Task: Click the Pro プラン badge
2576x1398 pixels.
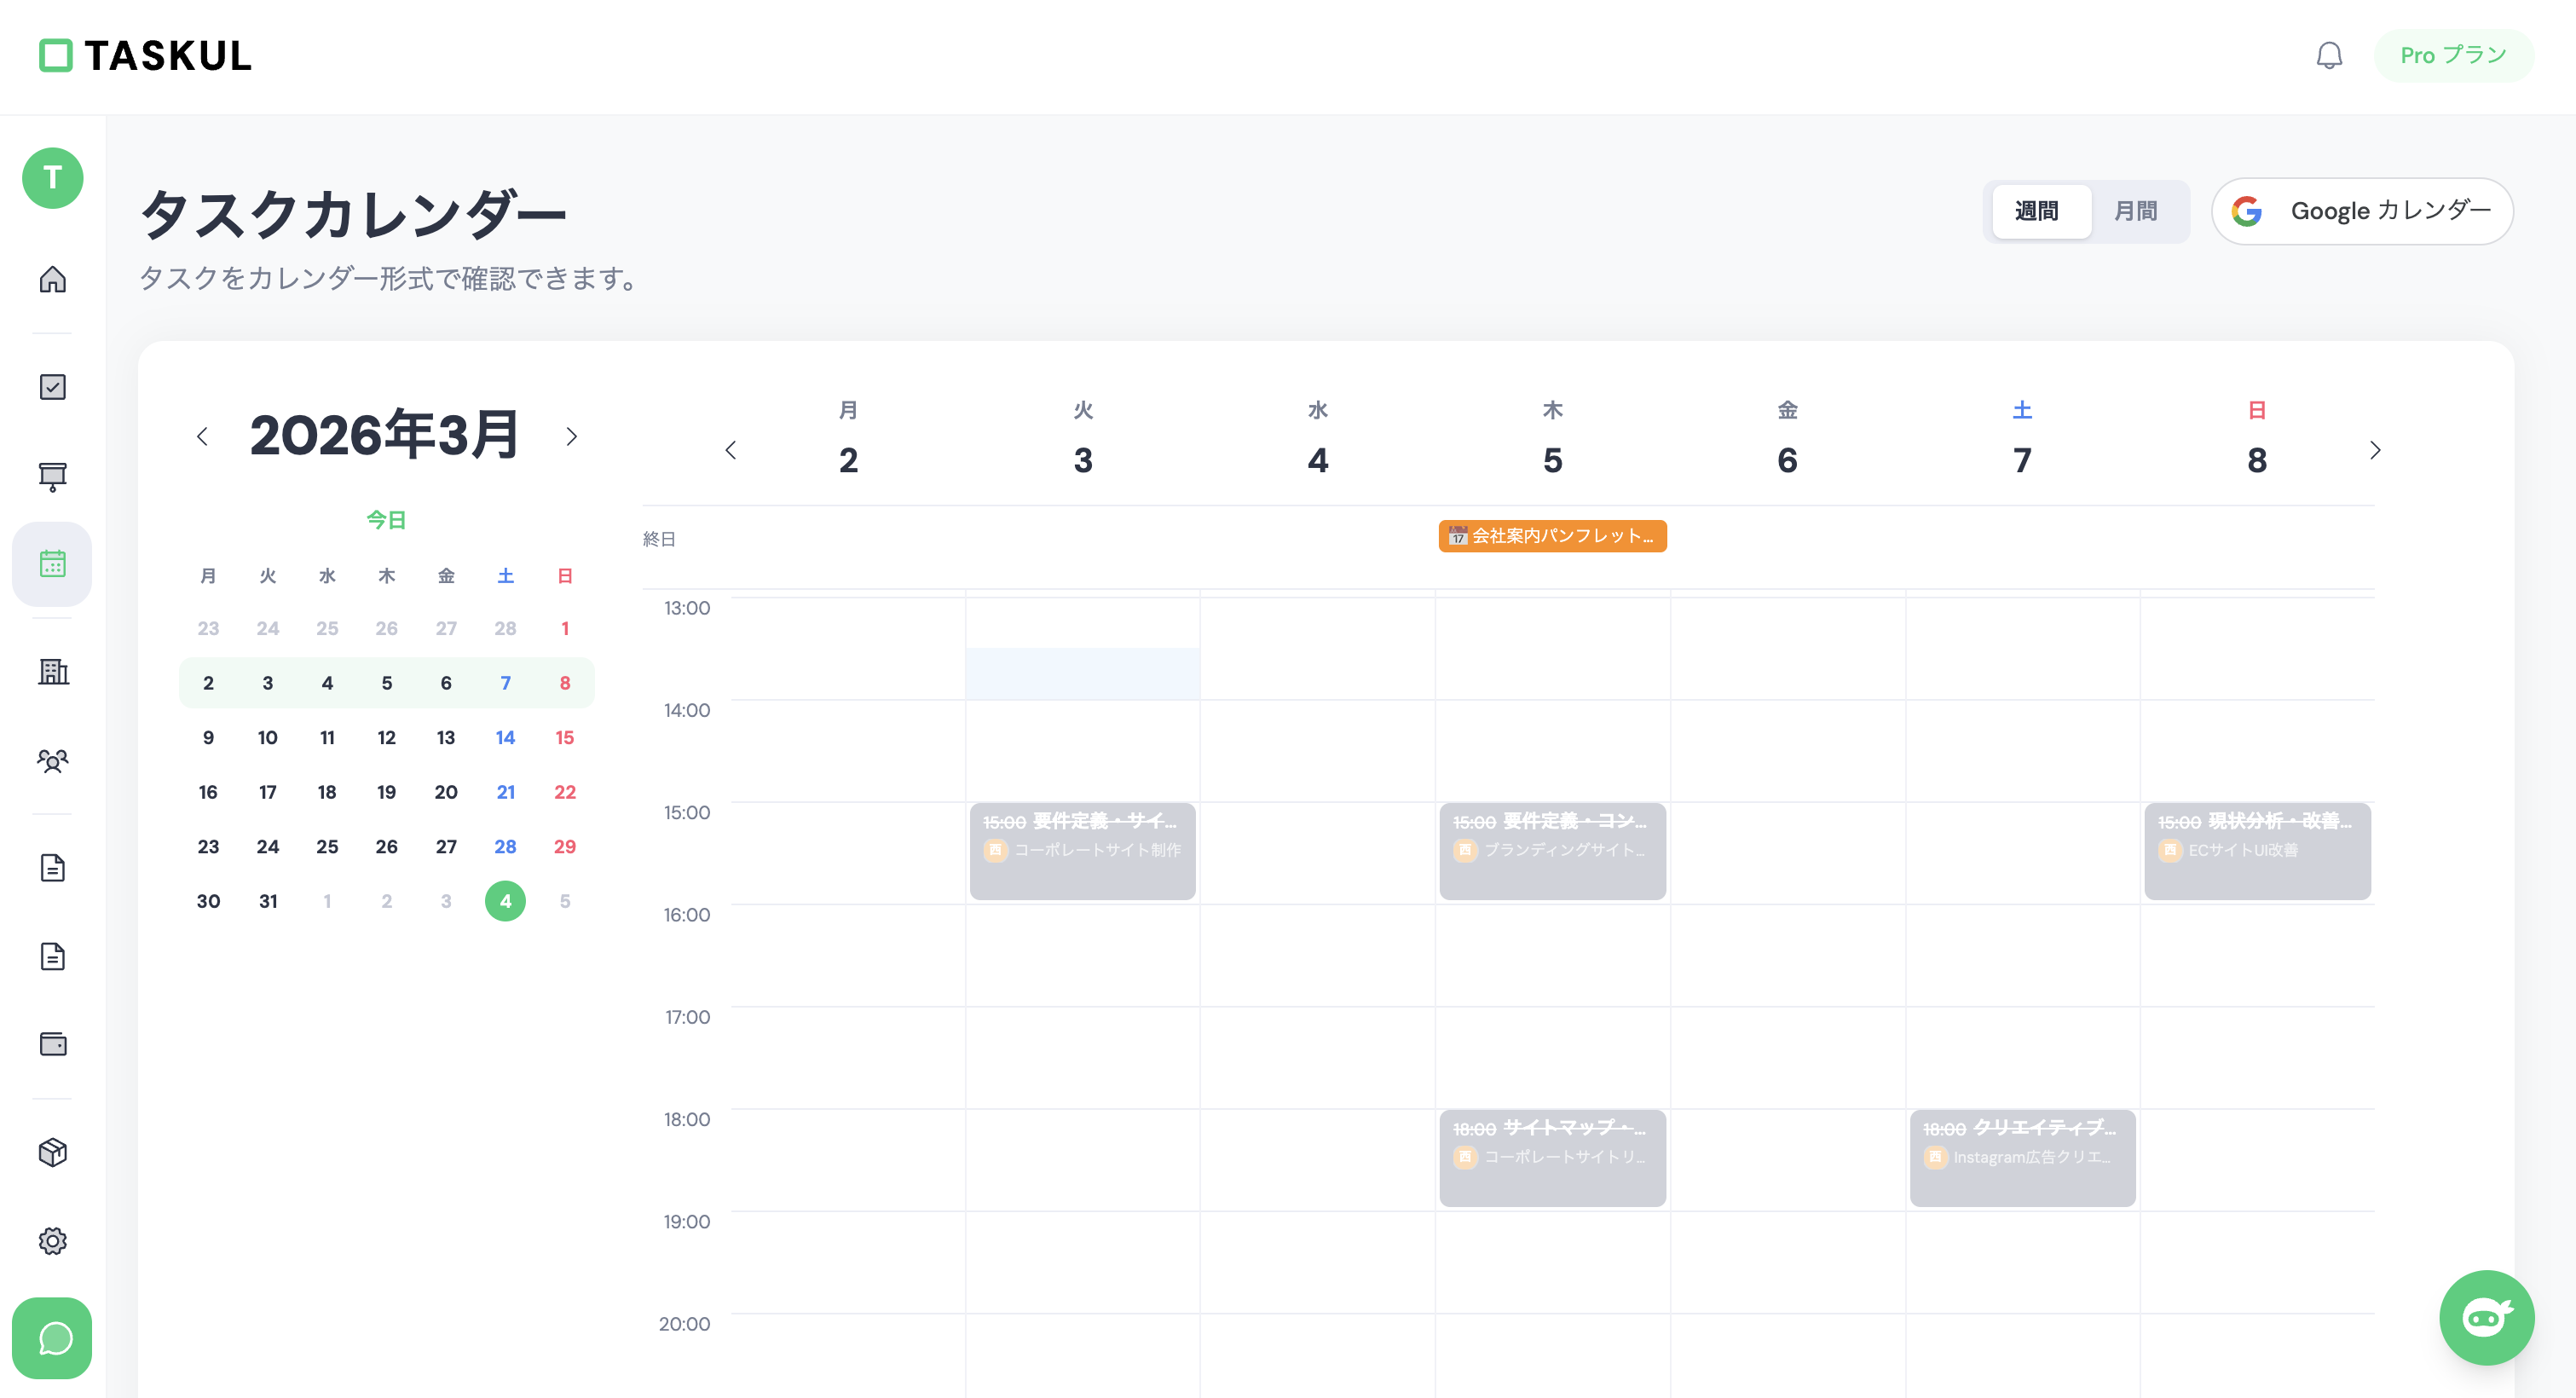Action: pyautogui.click(x=2453, y=55)
